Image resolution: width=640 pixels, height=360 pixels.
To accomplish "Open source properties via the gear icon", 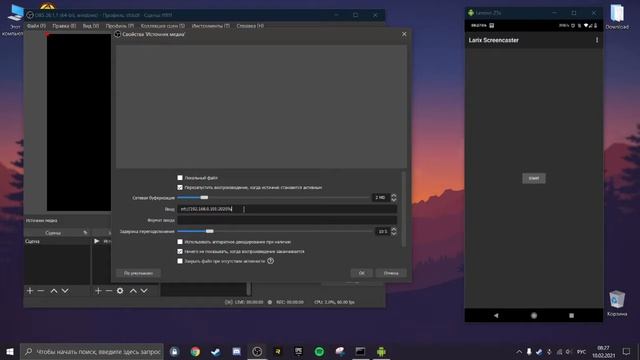I will pos(120,291).
